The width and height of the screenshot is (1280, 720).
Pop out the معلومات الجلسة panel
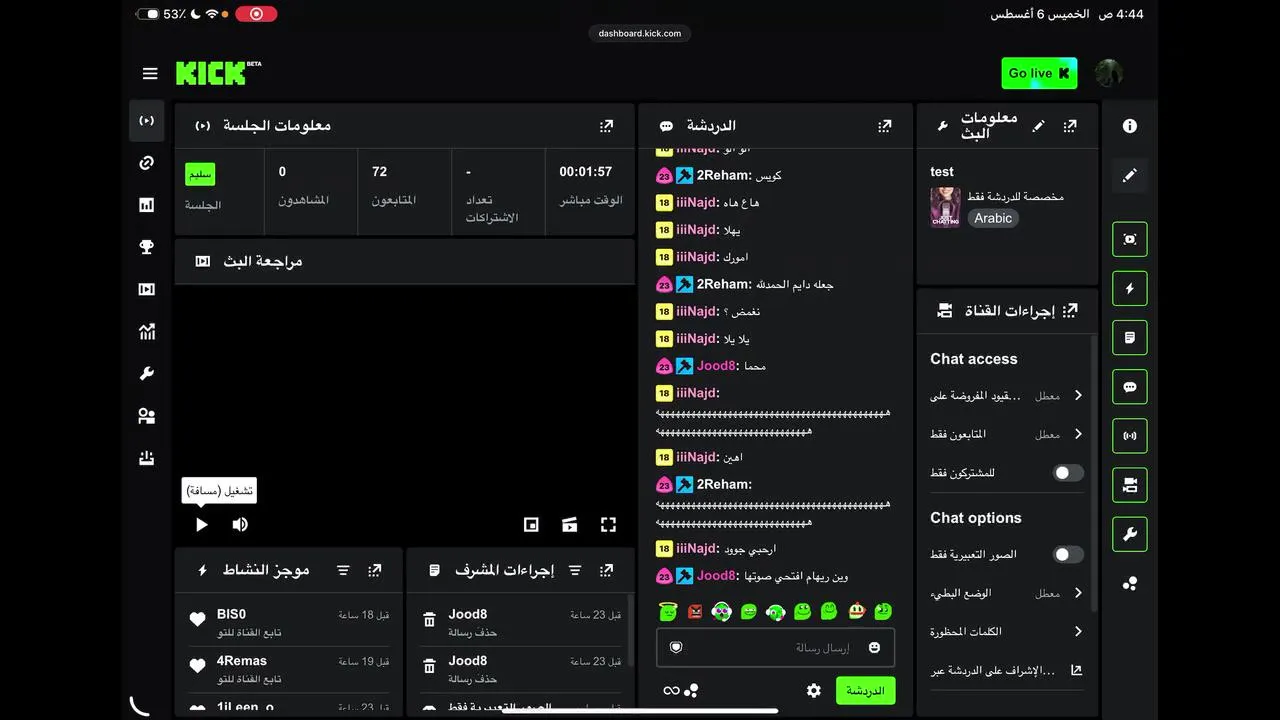pyautogui.click(x=606, y=126)
